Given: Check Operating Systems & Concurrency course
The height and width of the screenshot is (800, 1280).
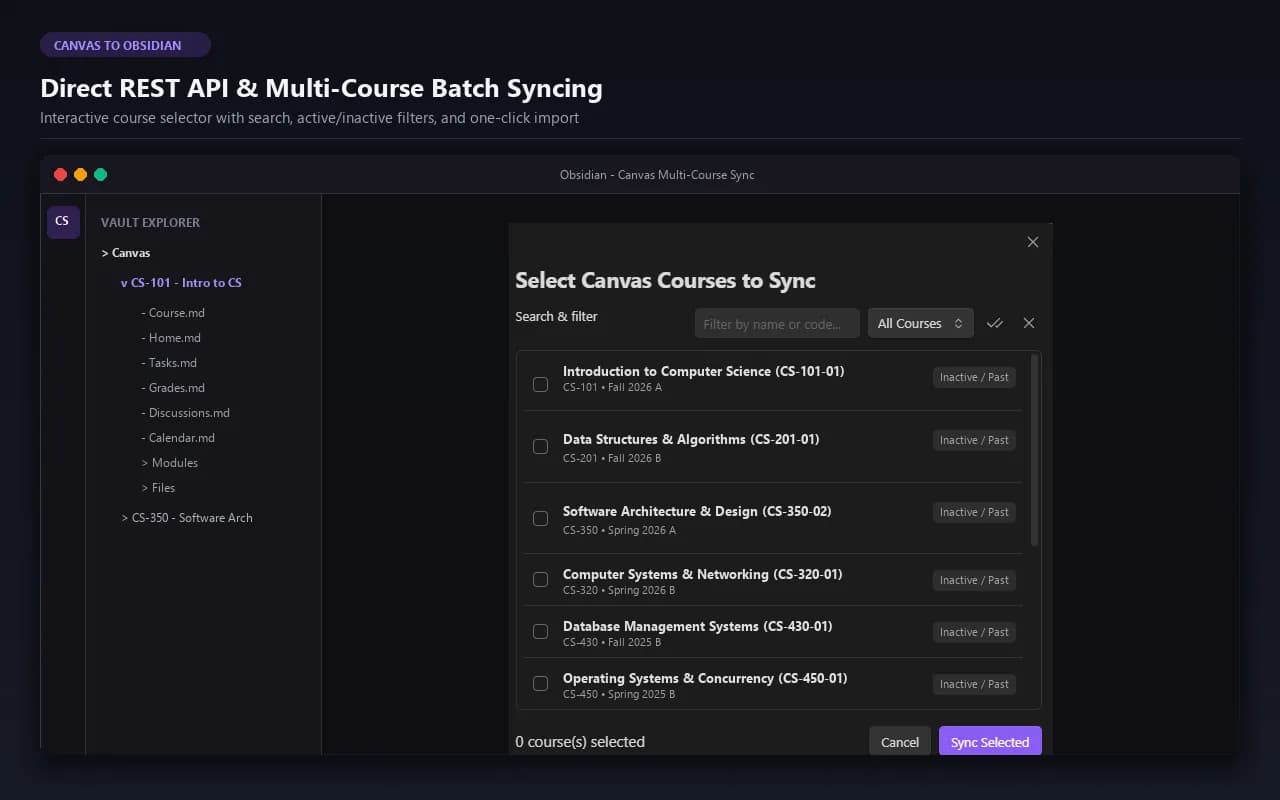Looking at the screenshot, I should tap(540, 684).
